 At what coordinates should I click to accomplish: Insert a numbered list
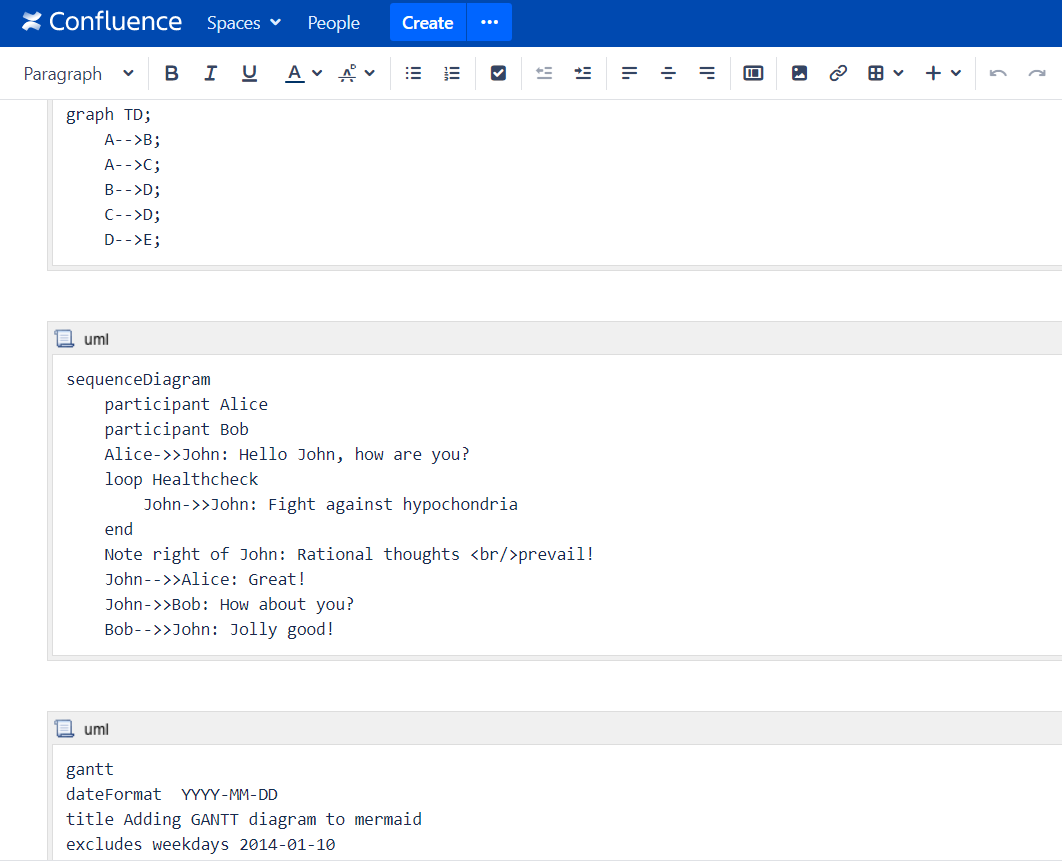(x=451, y=72)
